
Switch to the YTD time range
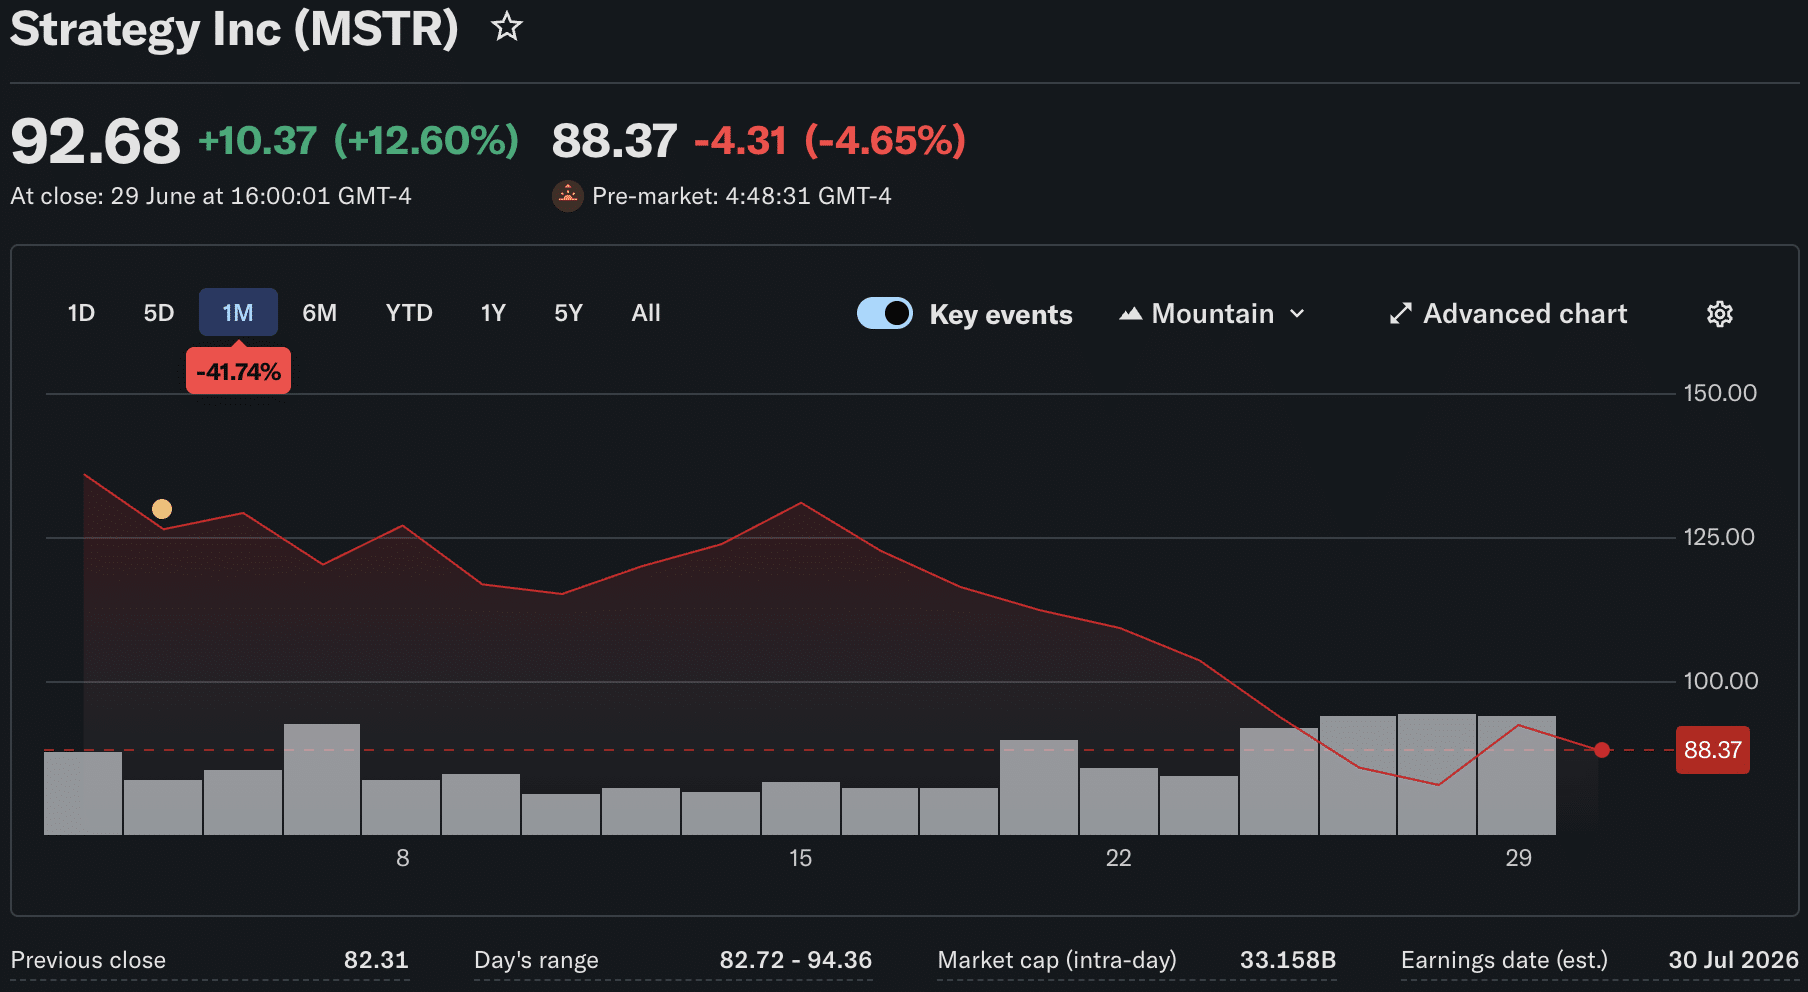(x=409, y=313)
